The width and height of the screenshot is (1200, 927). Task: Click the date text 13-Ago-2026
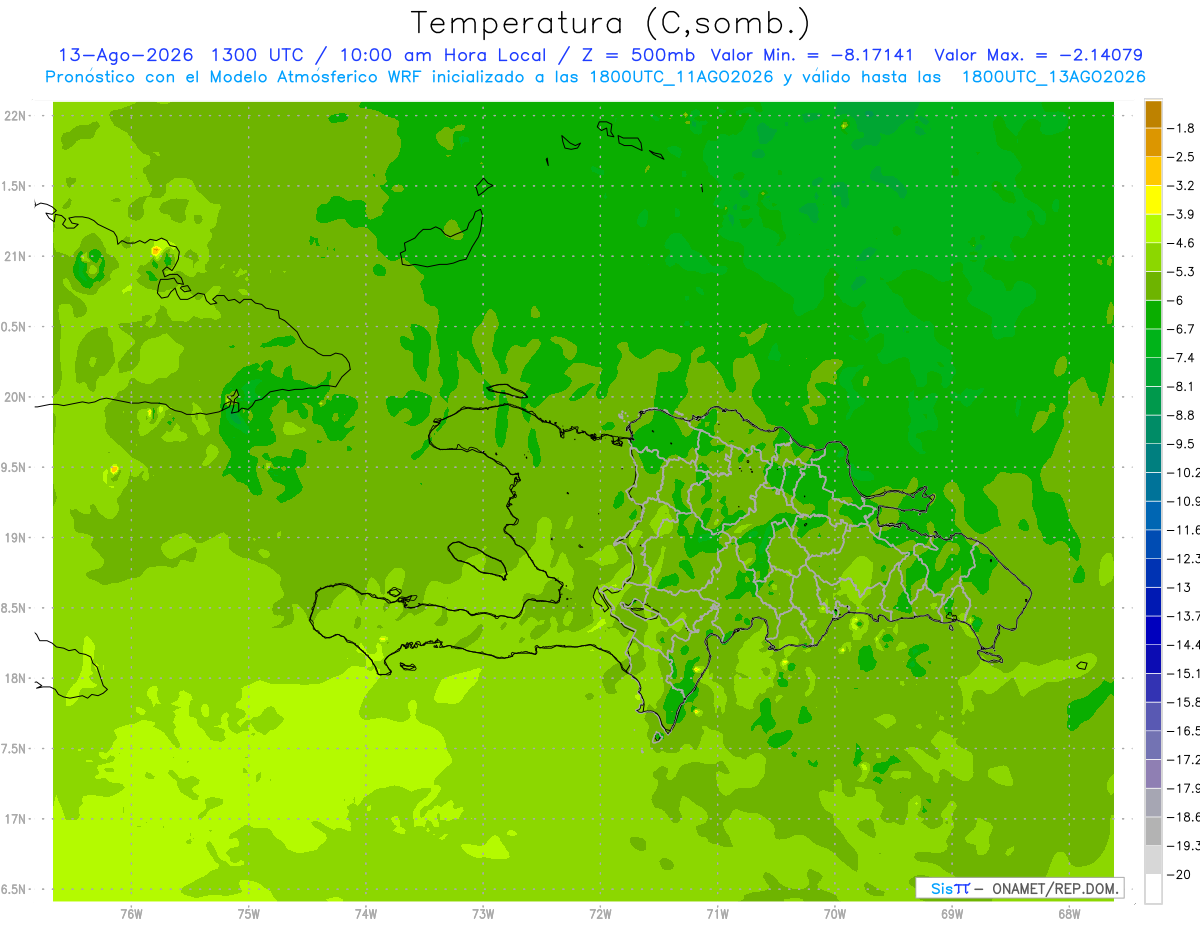click(x=125, y=55)
